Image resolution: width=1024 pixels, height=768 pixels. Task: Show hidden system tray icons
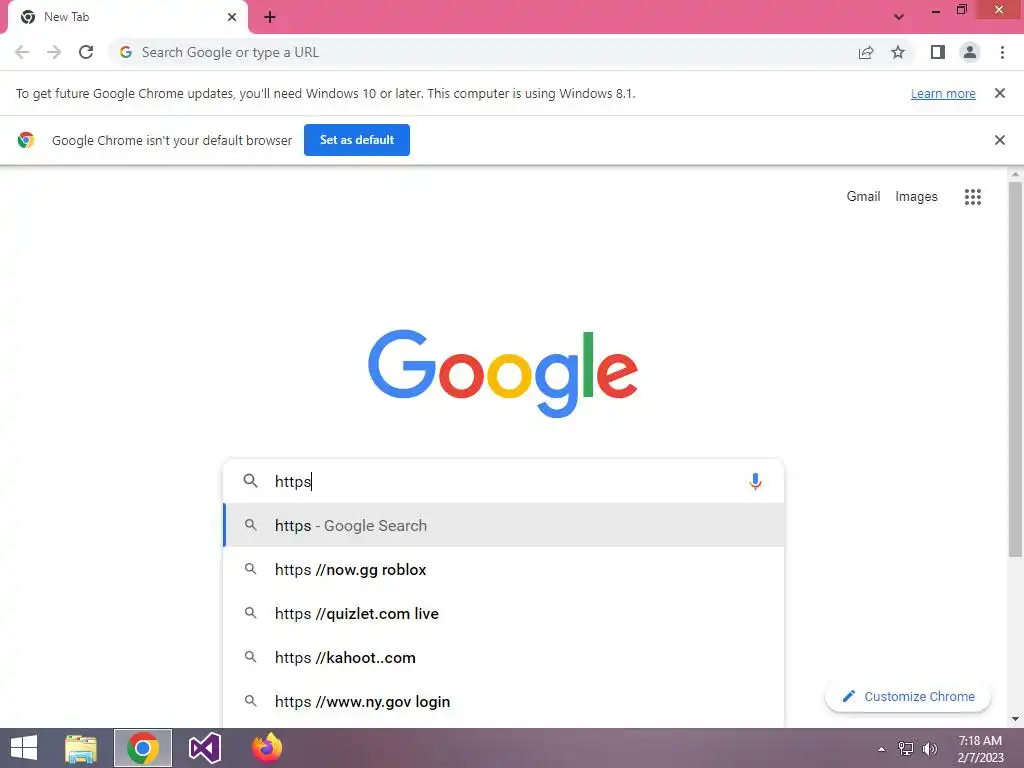881,749
